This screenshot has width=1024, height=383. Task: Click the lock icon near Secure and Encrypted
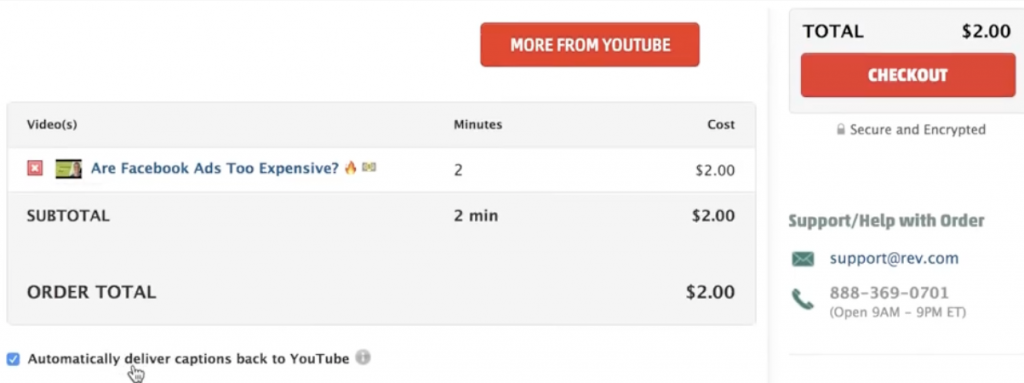841,129
